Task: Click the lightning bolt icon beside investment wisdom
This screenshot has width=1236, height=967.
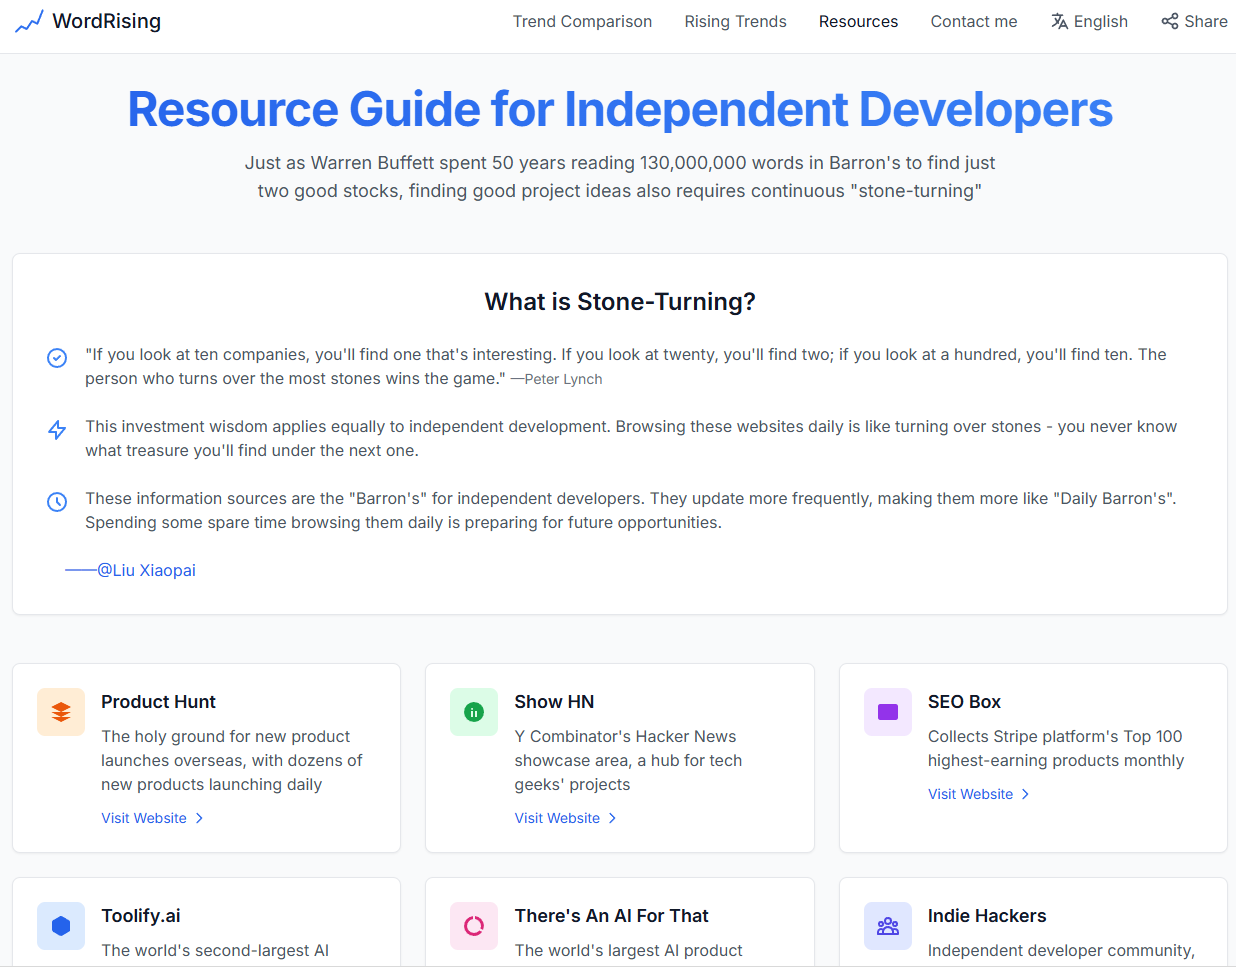Action: (x=57, y=430)
